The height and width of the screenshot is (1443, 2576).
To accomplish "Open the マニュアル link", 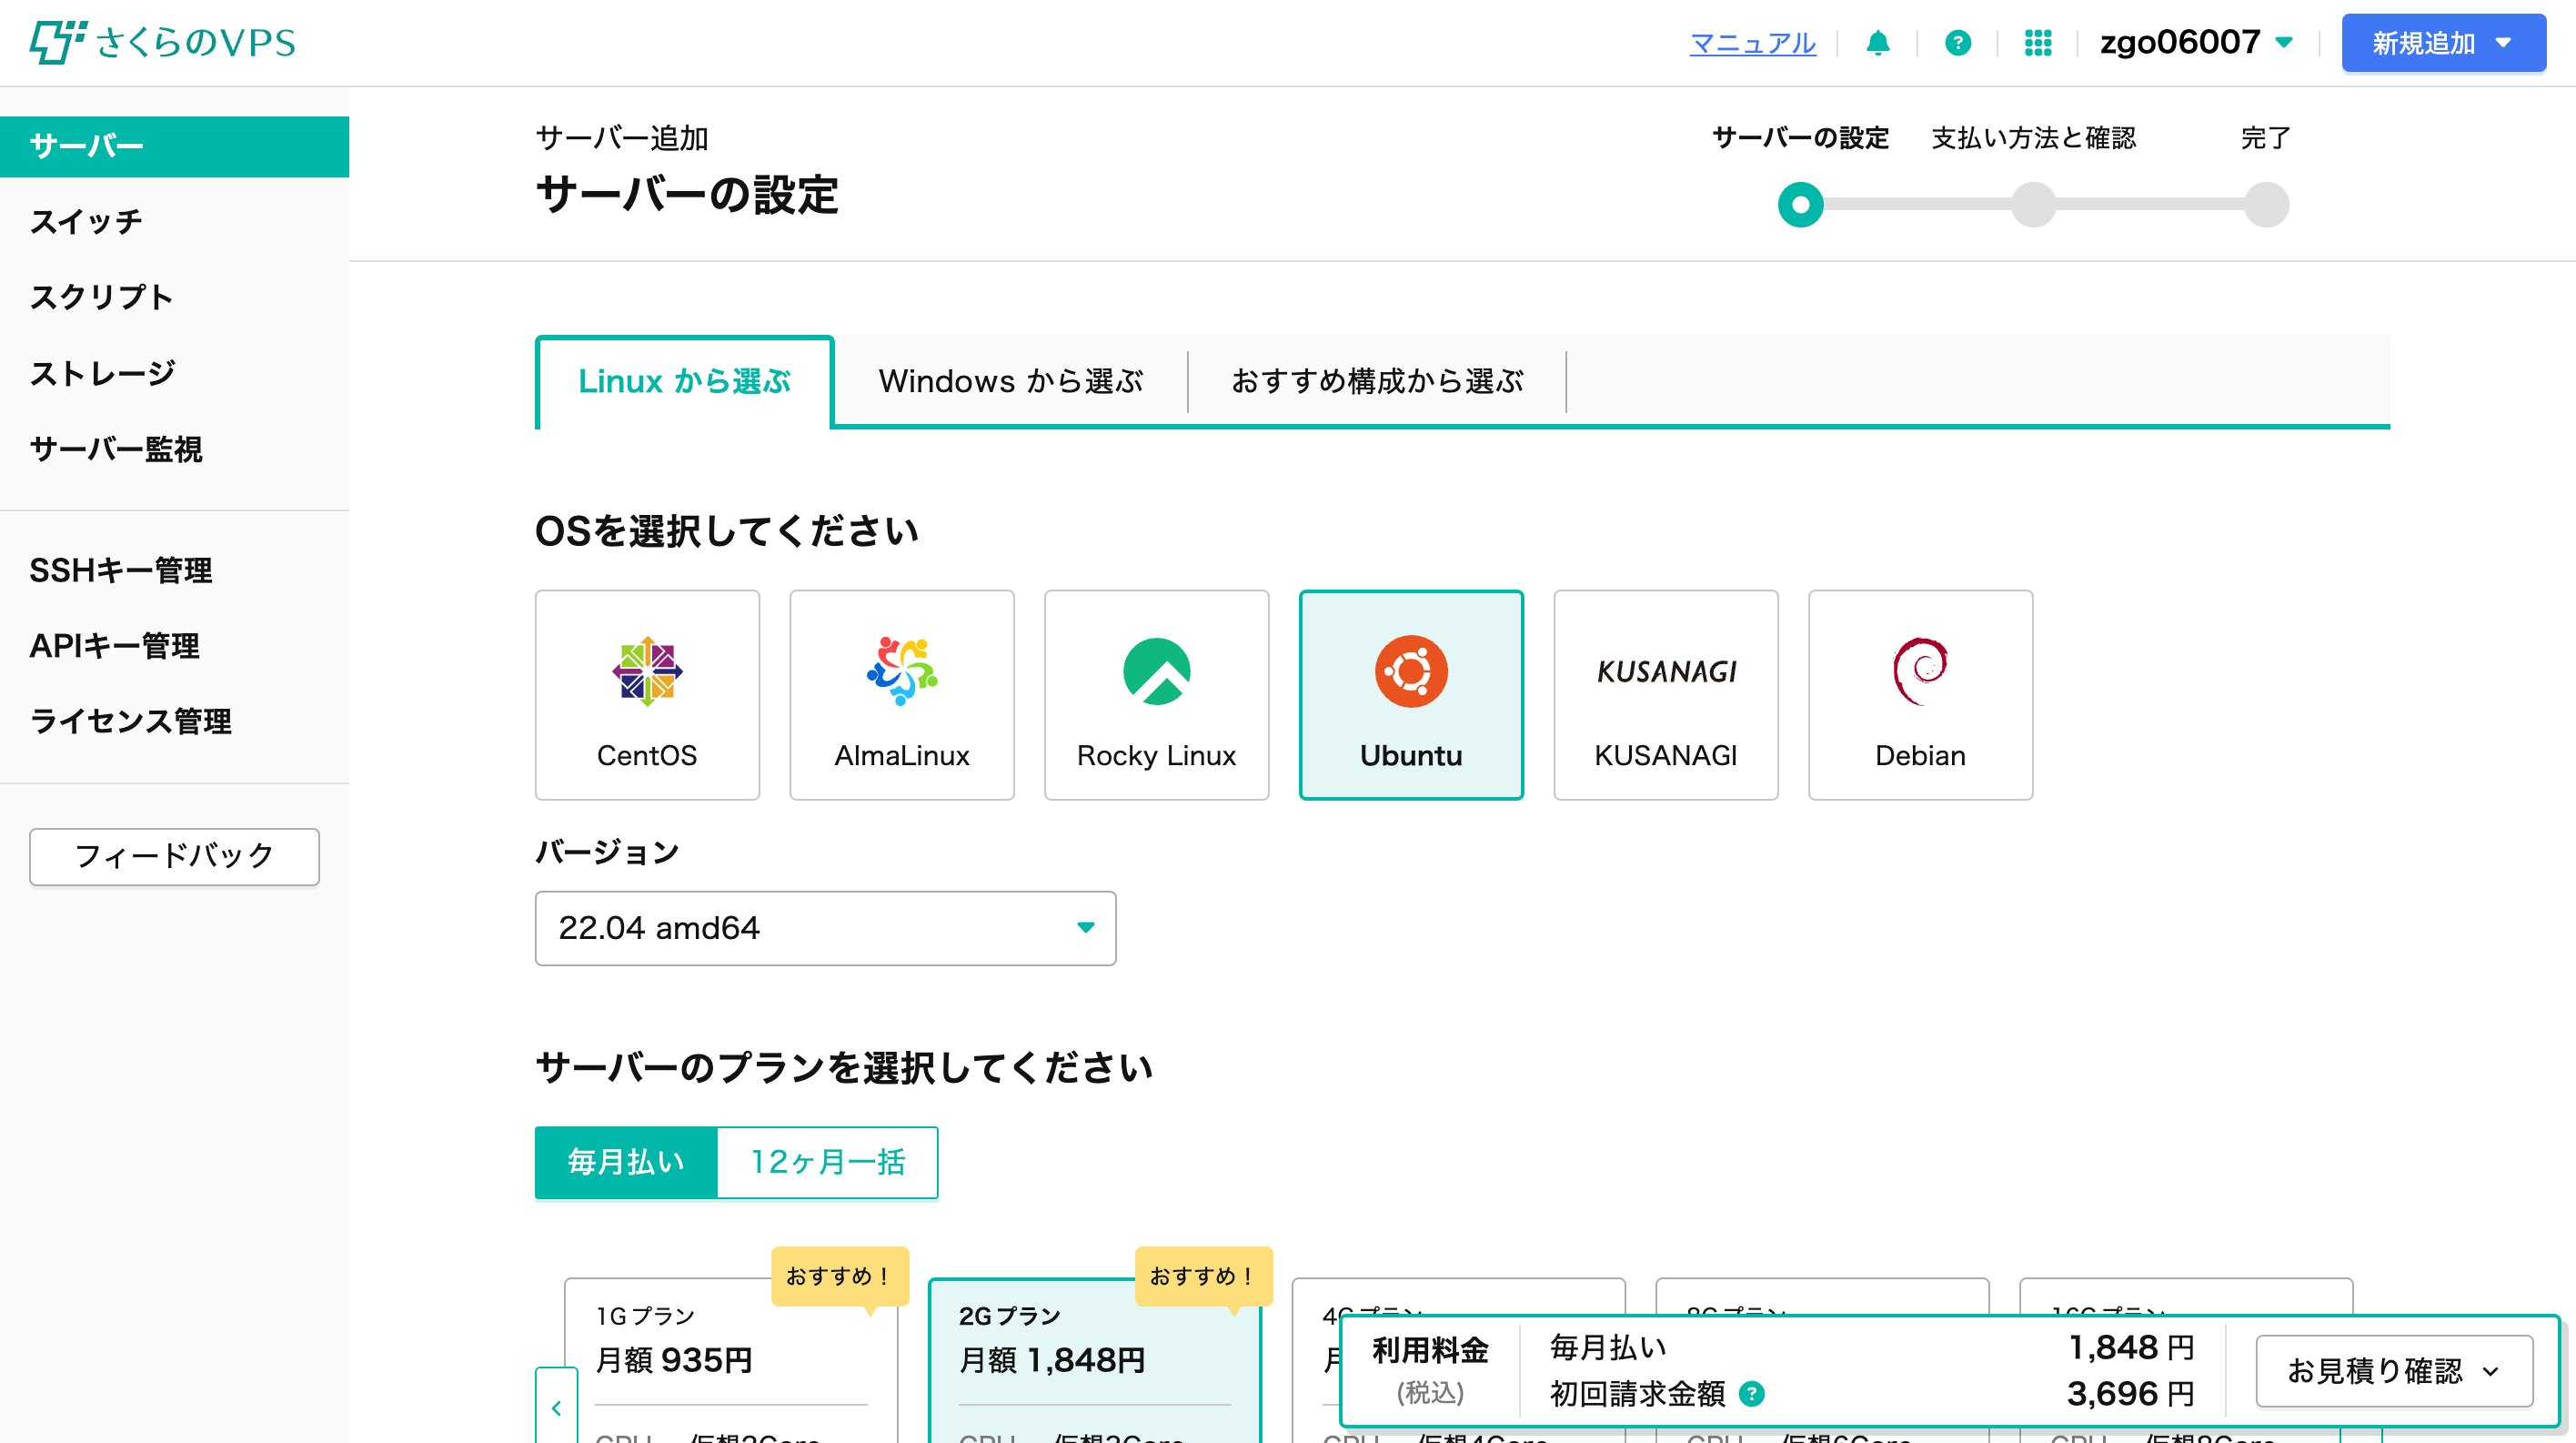I will [1752, 43].
